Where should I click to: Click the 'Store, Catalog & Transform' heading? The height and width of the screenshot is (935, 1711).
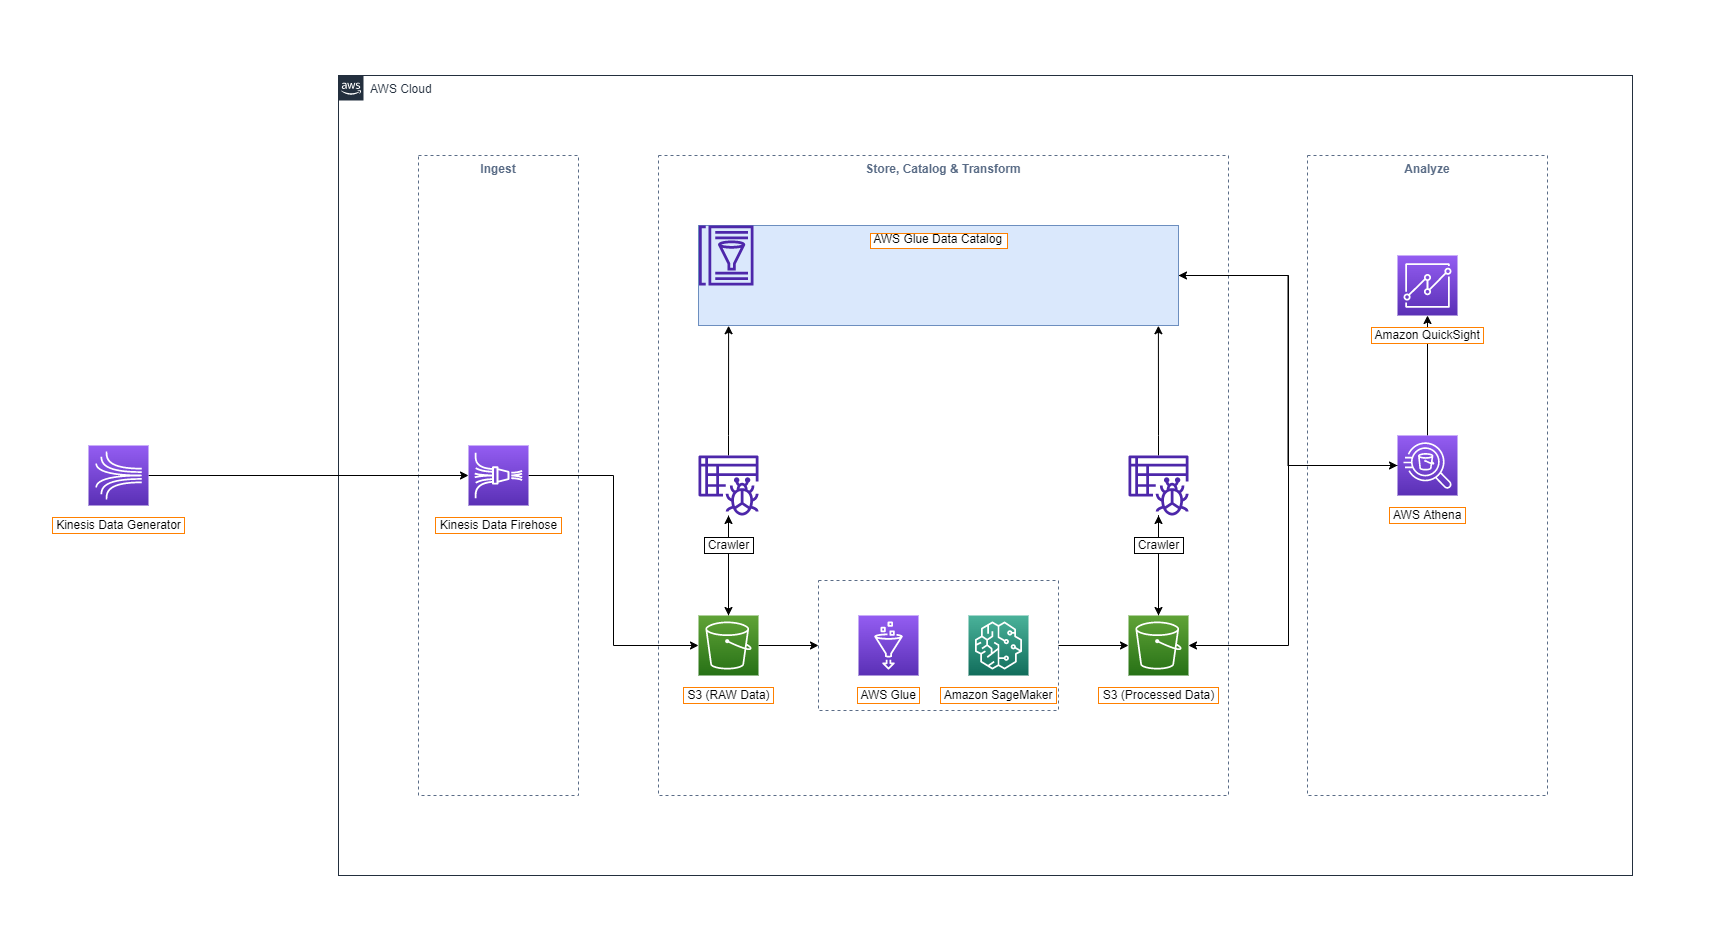pyautogui.click(x=943, y=169)
